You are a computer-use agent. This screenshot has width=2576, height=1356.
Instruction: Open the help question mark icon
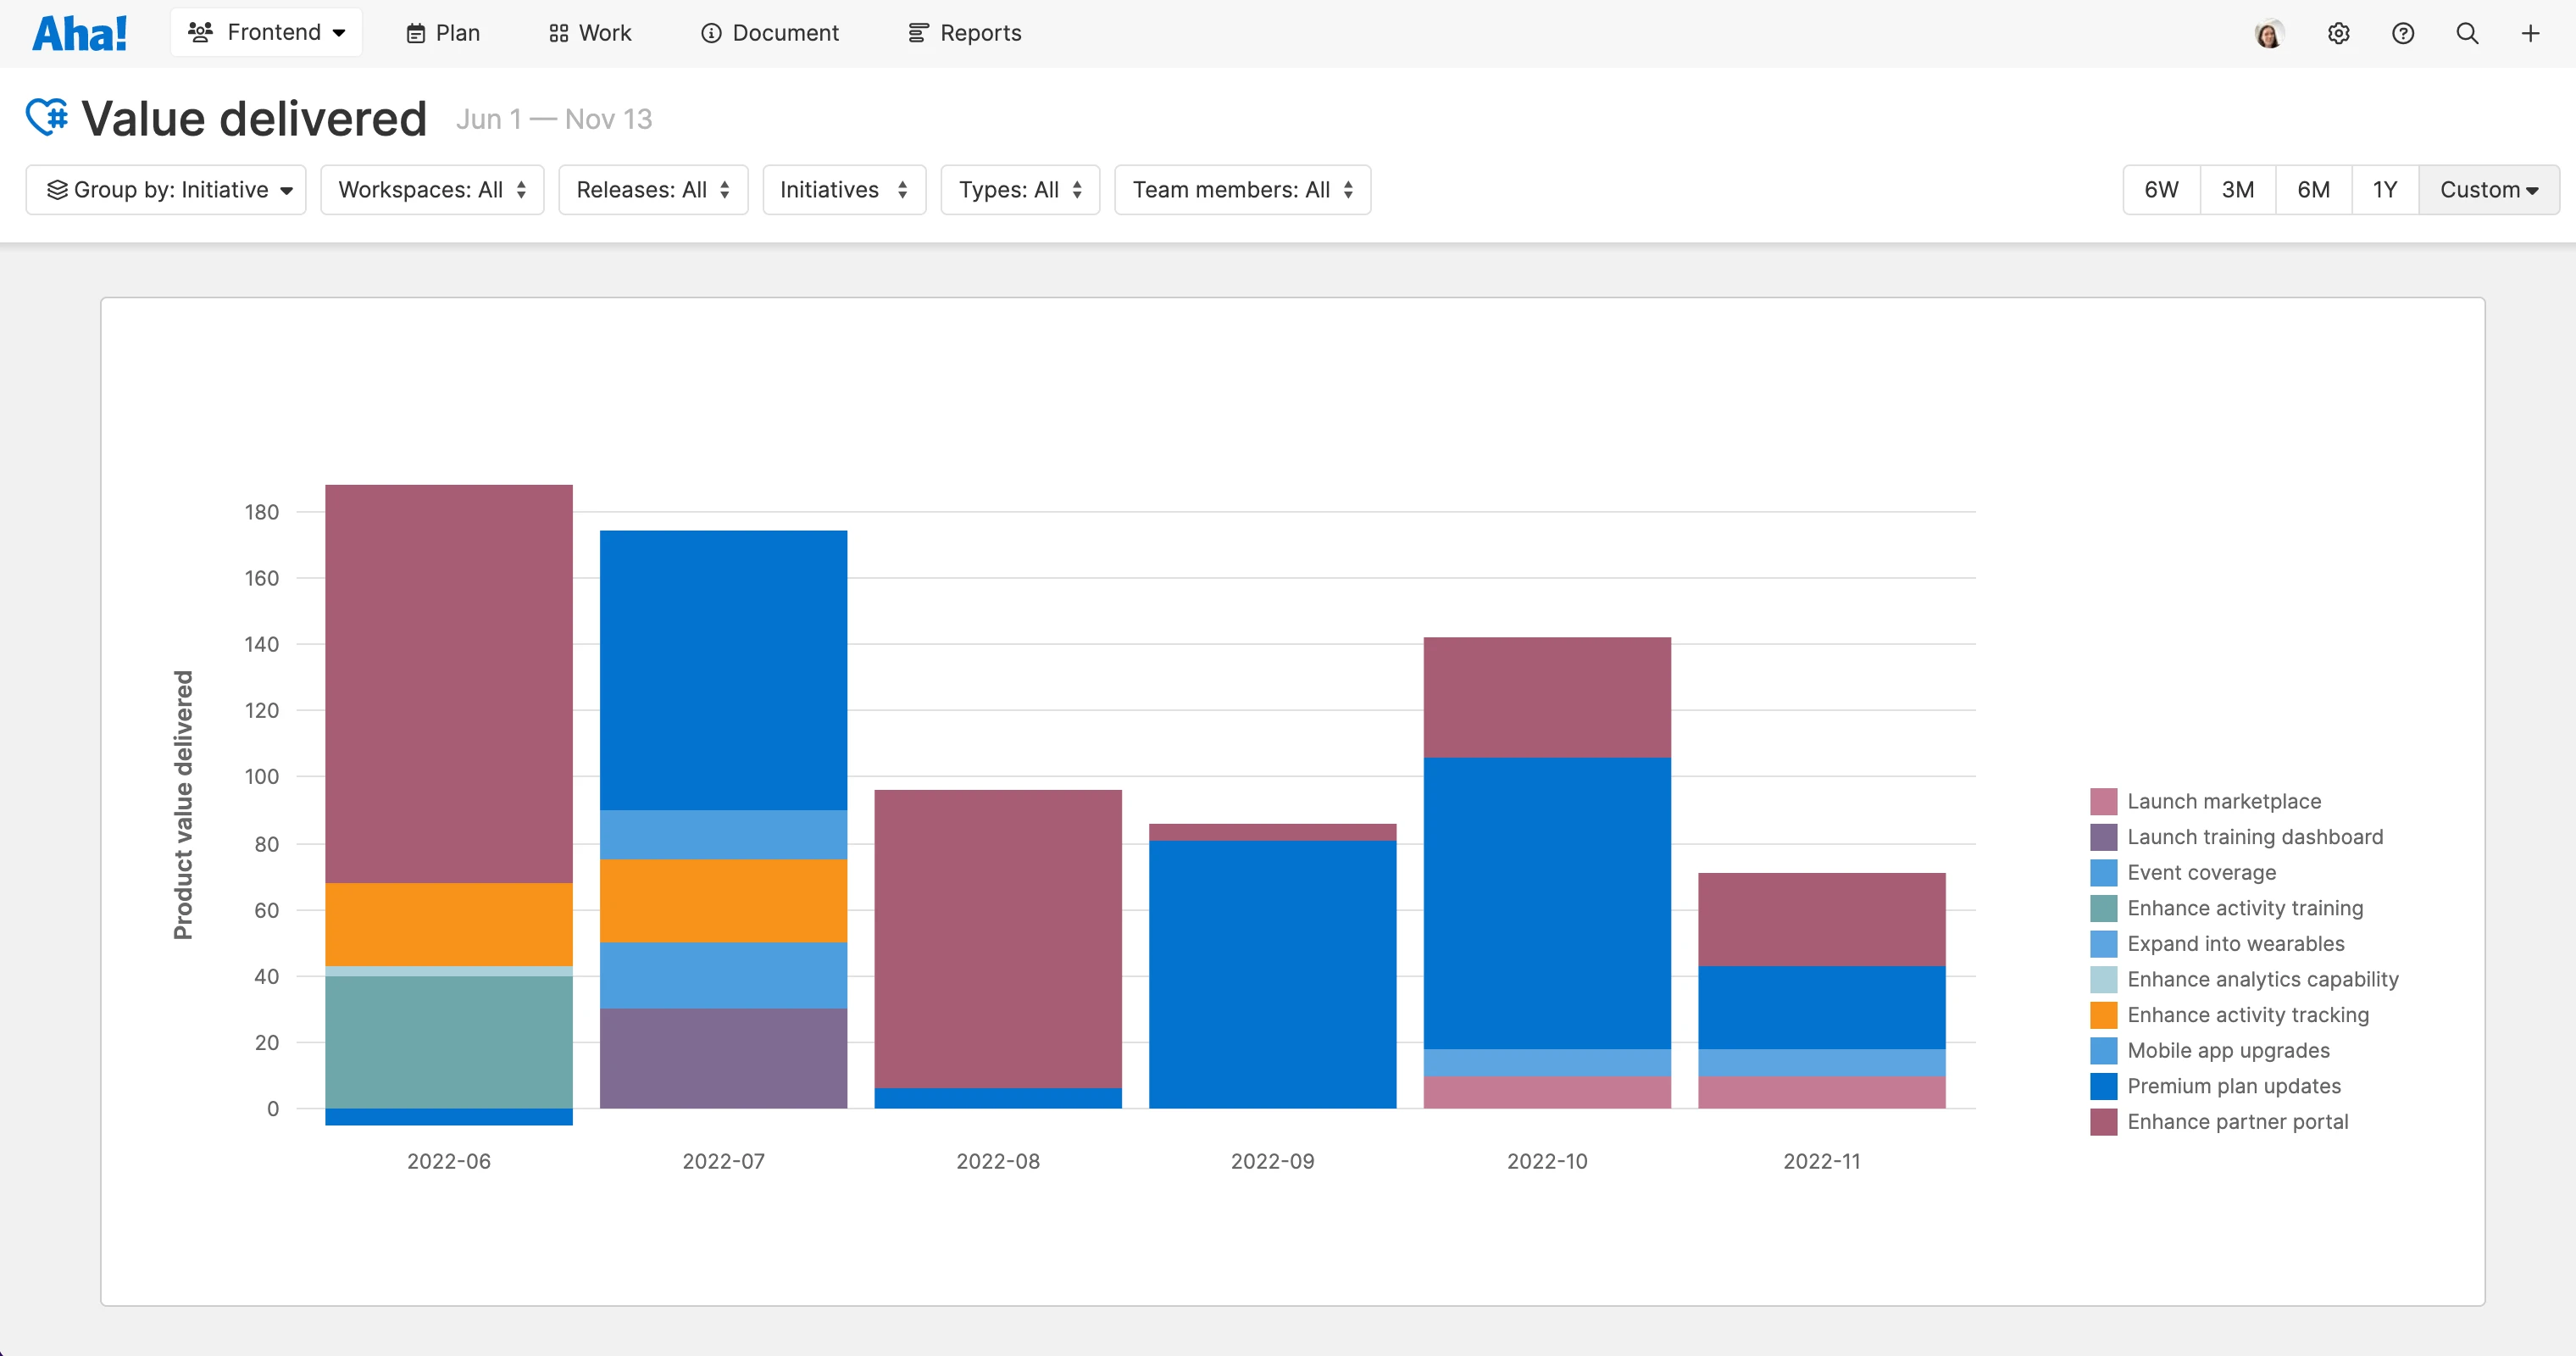(x=2403, y=33)
